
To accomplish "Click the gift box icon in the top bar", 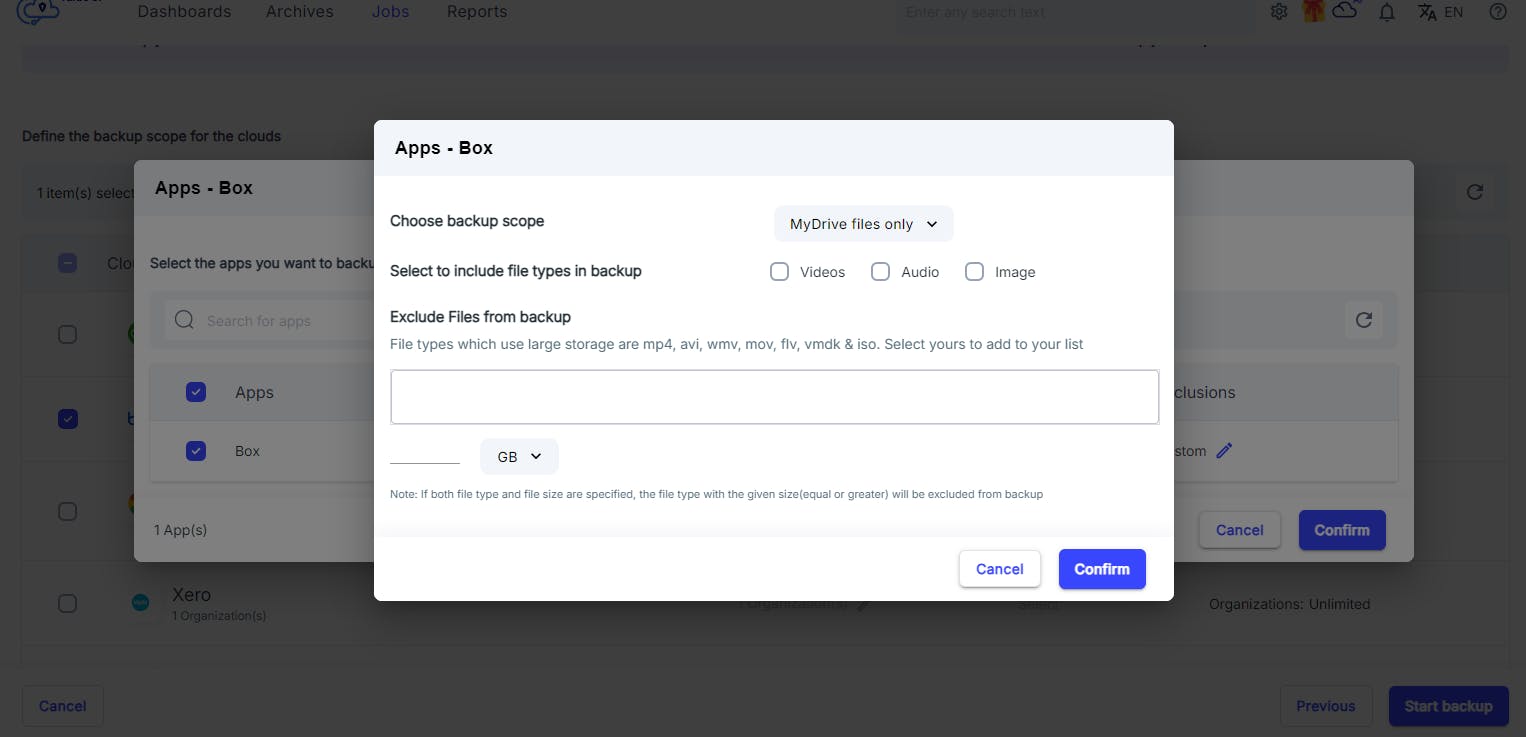I will [x=1313, y=12].
